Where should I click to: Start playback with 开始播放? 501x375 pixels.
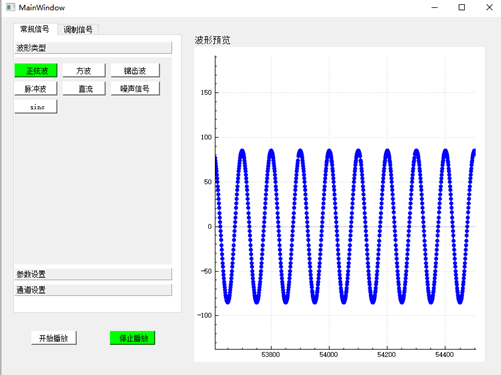pyautogui.click(x=54, y=338)
